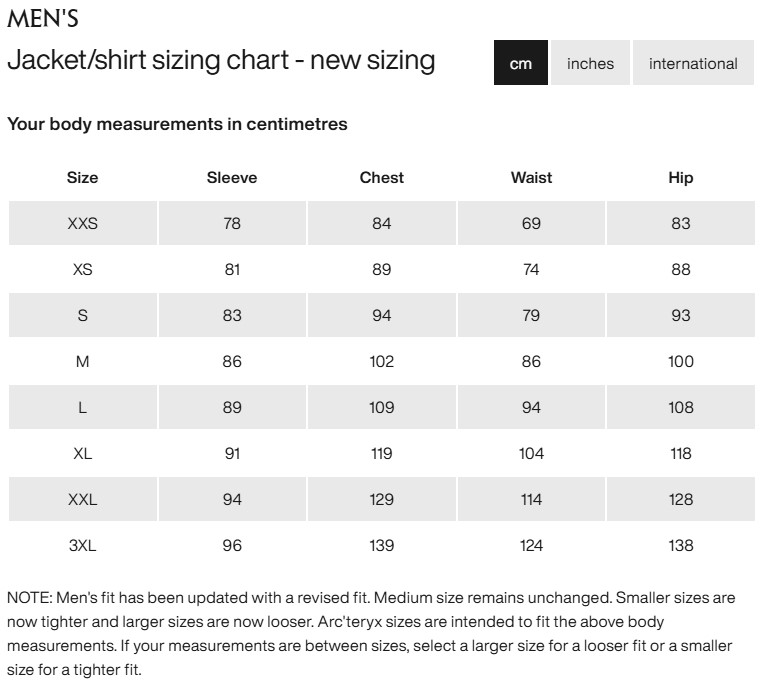Select the cm unit option
763x694 pixels.
point(521,63)
